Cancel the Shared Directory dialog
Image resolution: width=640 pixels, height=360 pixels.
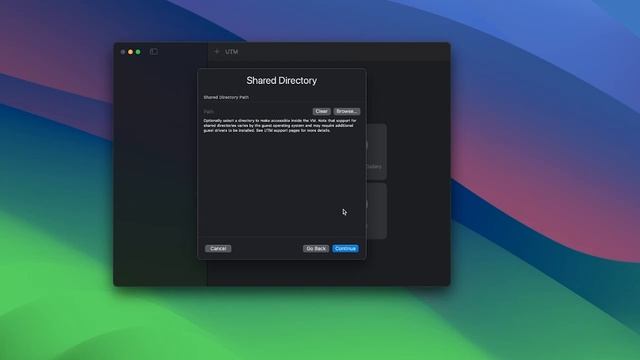pyautogui.click(x=218, y=249)
